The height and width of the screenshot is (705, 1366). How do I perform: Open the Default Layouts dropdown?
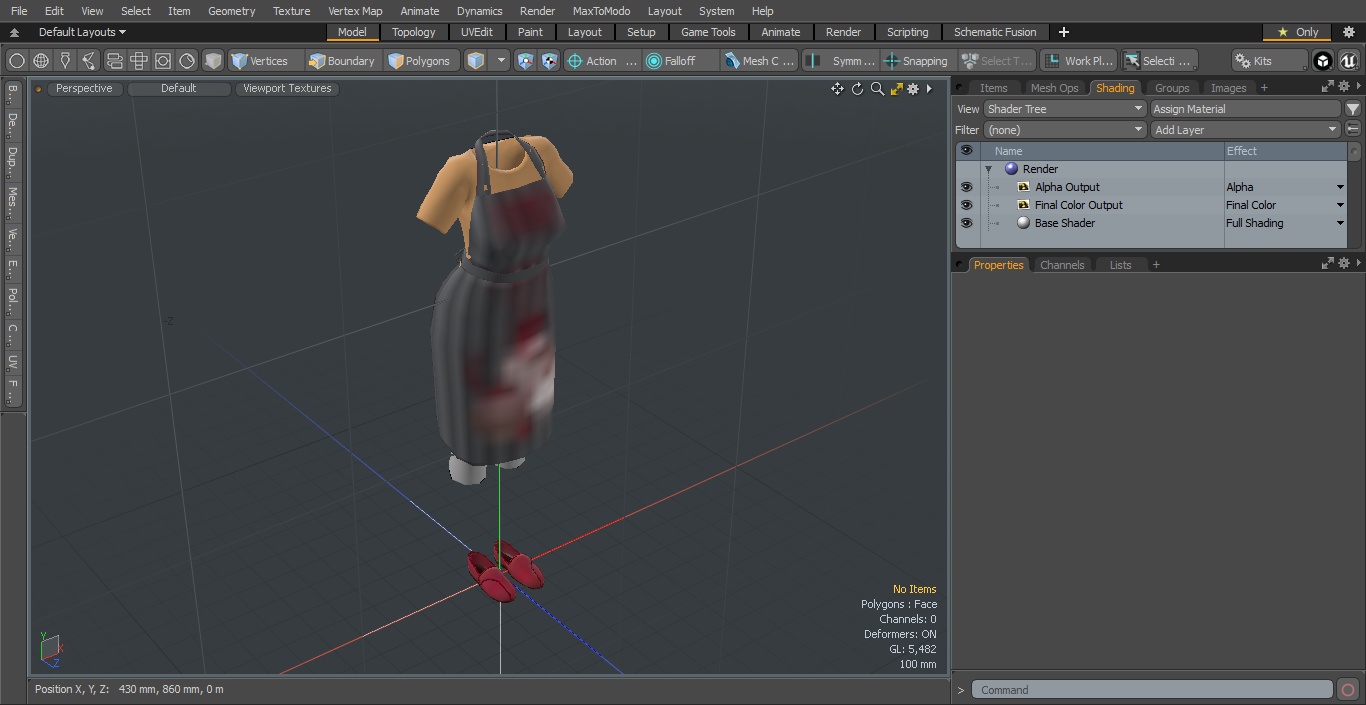[82, 32]
